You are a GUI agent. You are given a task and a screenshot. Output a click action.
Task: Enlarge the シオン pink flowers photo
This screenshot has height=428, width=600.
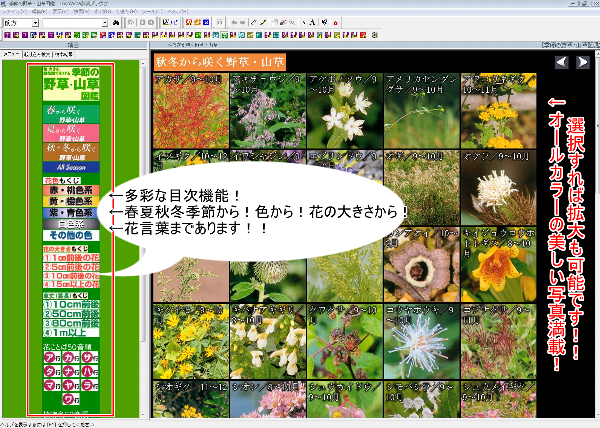(x=268, y=399)
